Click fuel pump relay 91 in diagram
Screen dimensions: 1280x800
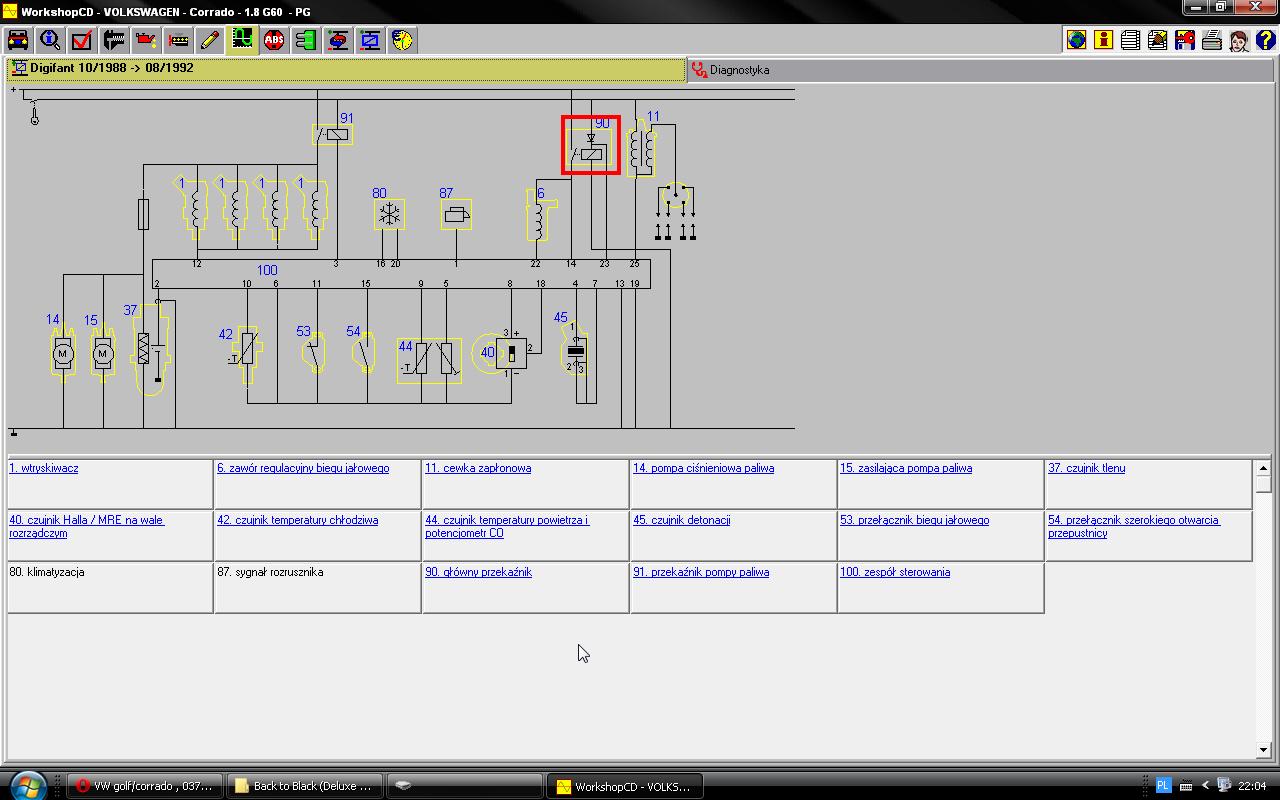coord(333,134)
